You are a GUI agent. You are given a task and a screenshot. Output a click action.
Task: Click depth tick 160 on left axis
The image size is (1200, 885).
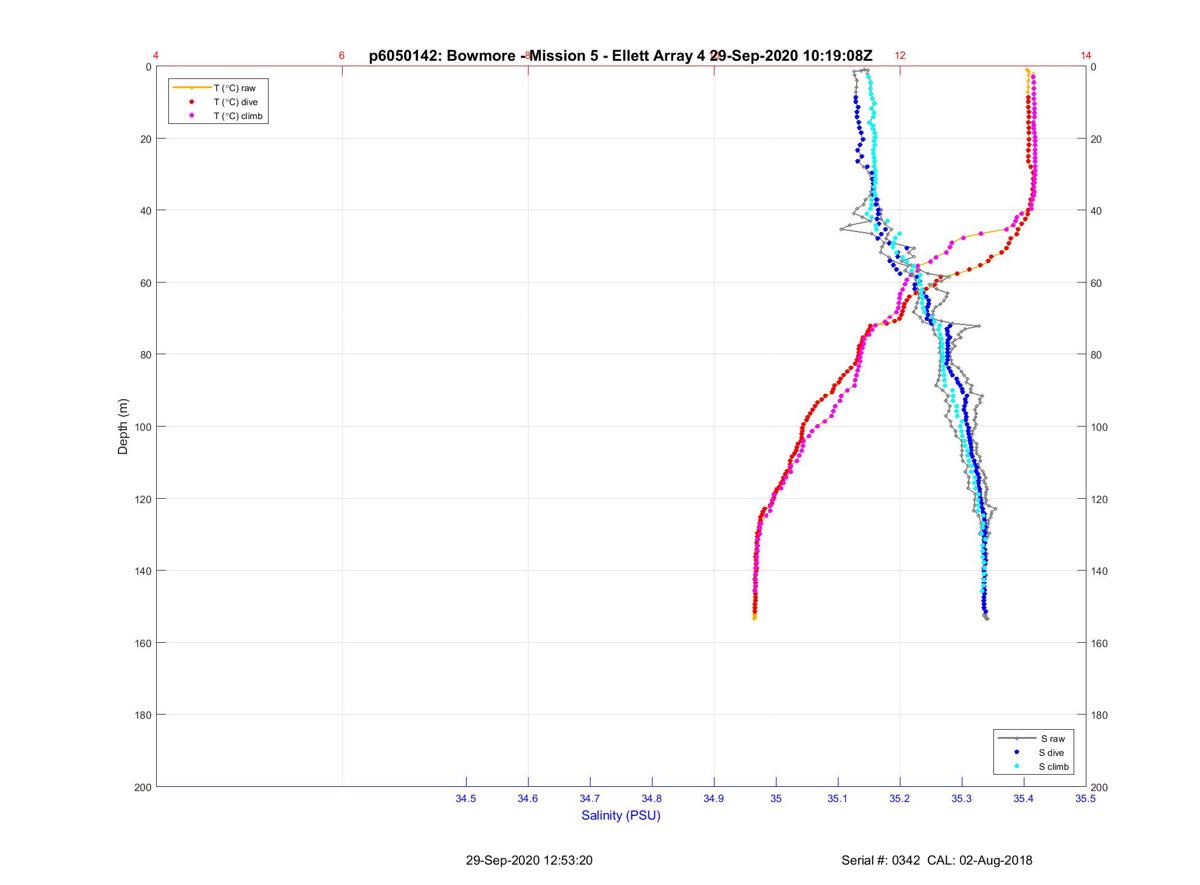(142, 643)
